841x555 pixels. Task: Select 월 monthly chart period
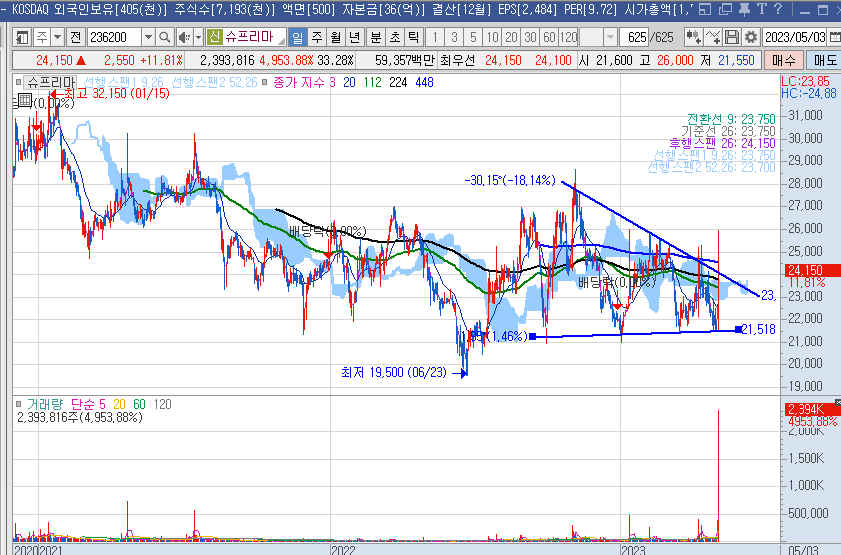coord(336,38)
